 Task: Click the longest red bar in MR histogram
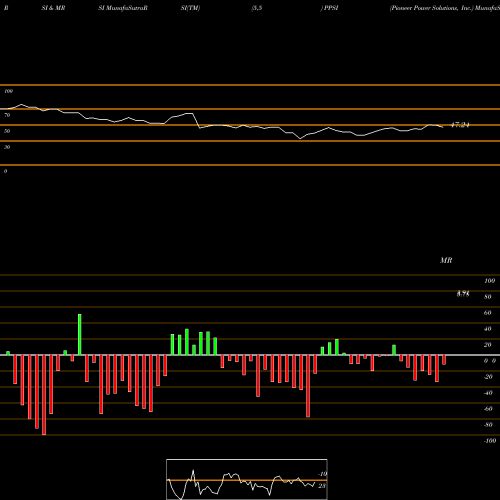click(x=44, y=395)
